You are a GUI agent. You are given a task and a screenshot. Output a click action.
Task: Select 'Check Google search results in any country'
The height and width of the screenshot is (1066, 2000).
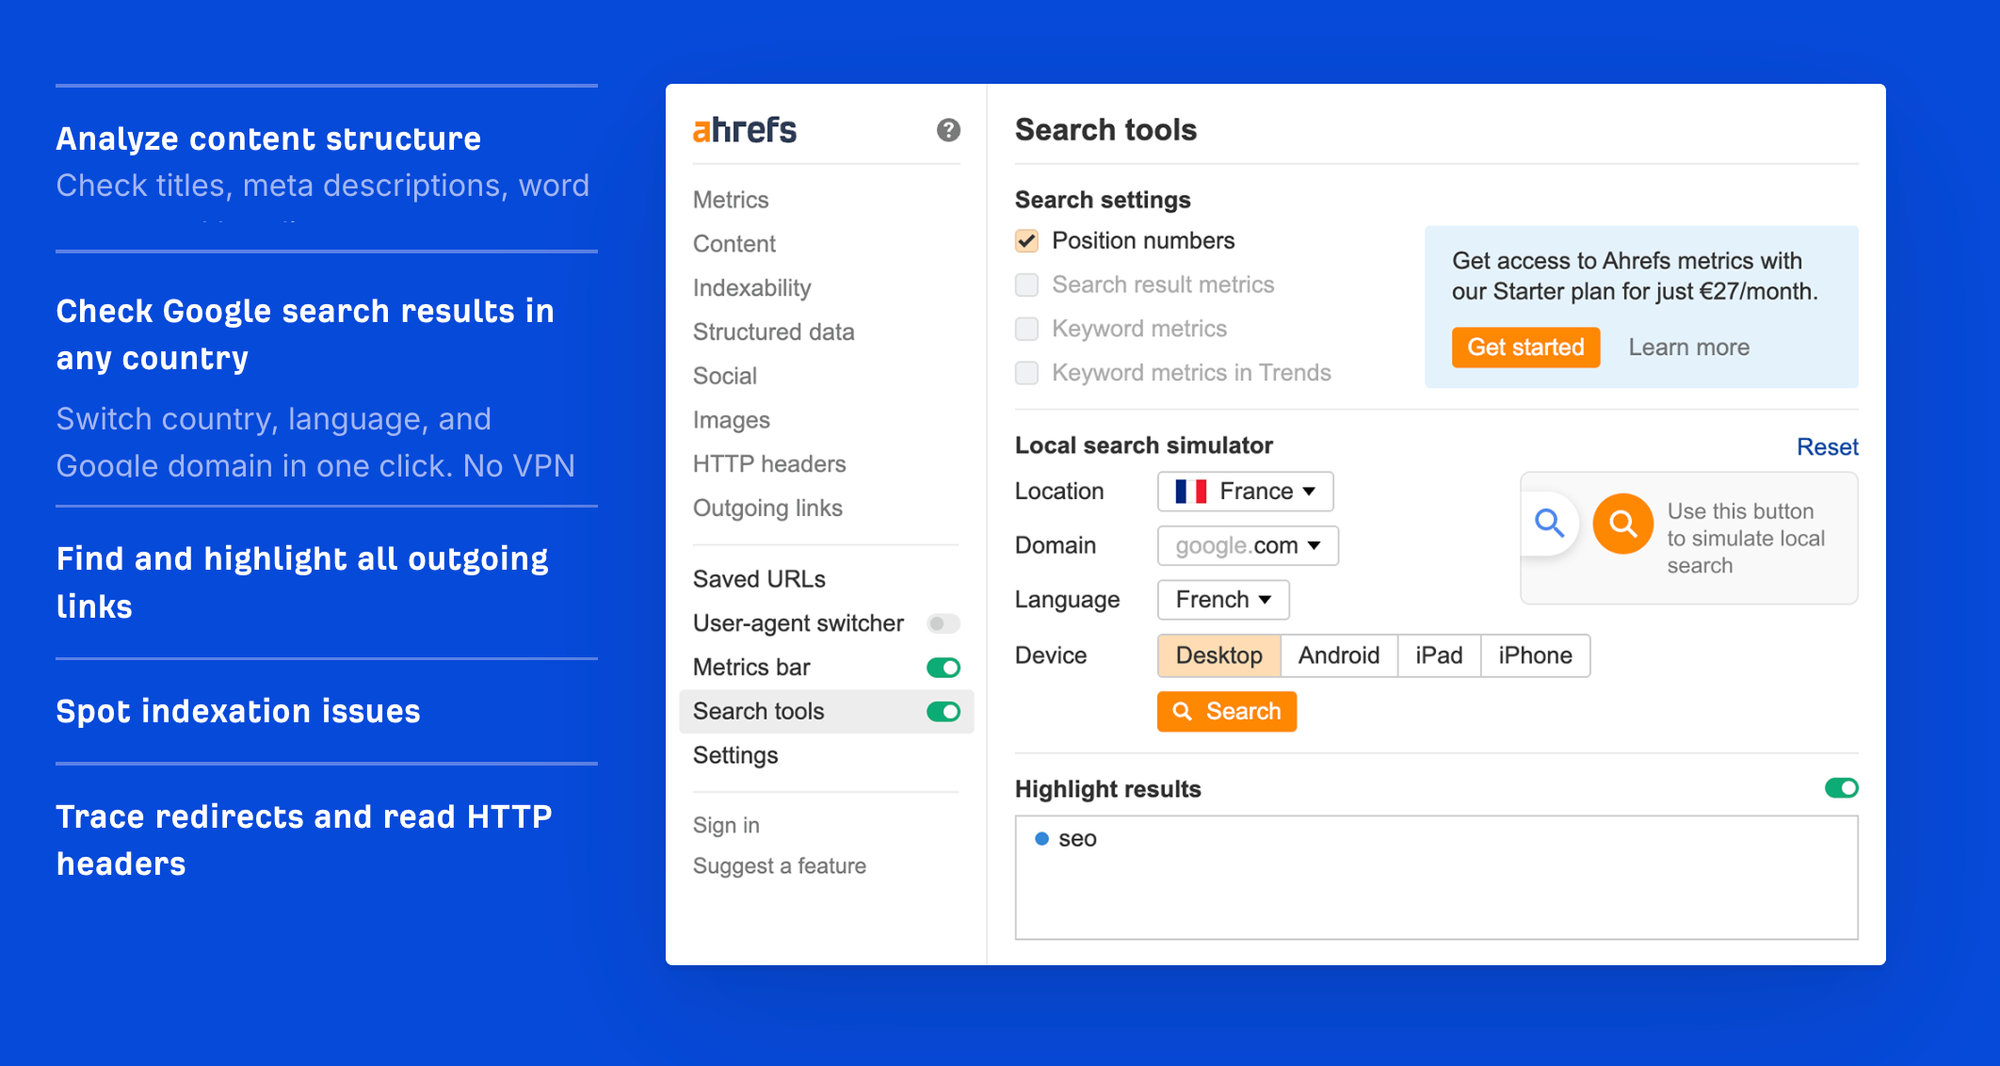[x=305, y=334]
